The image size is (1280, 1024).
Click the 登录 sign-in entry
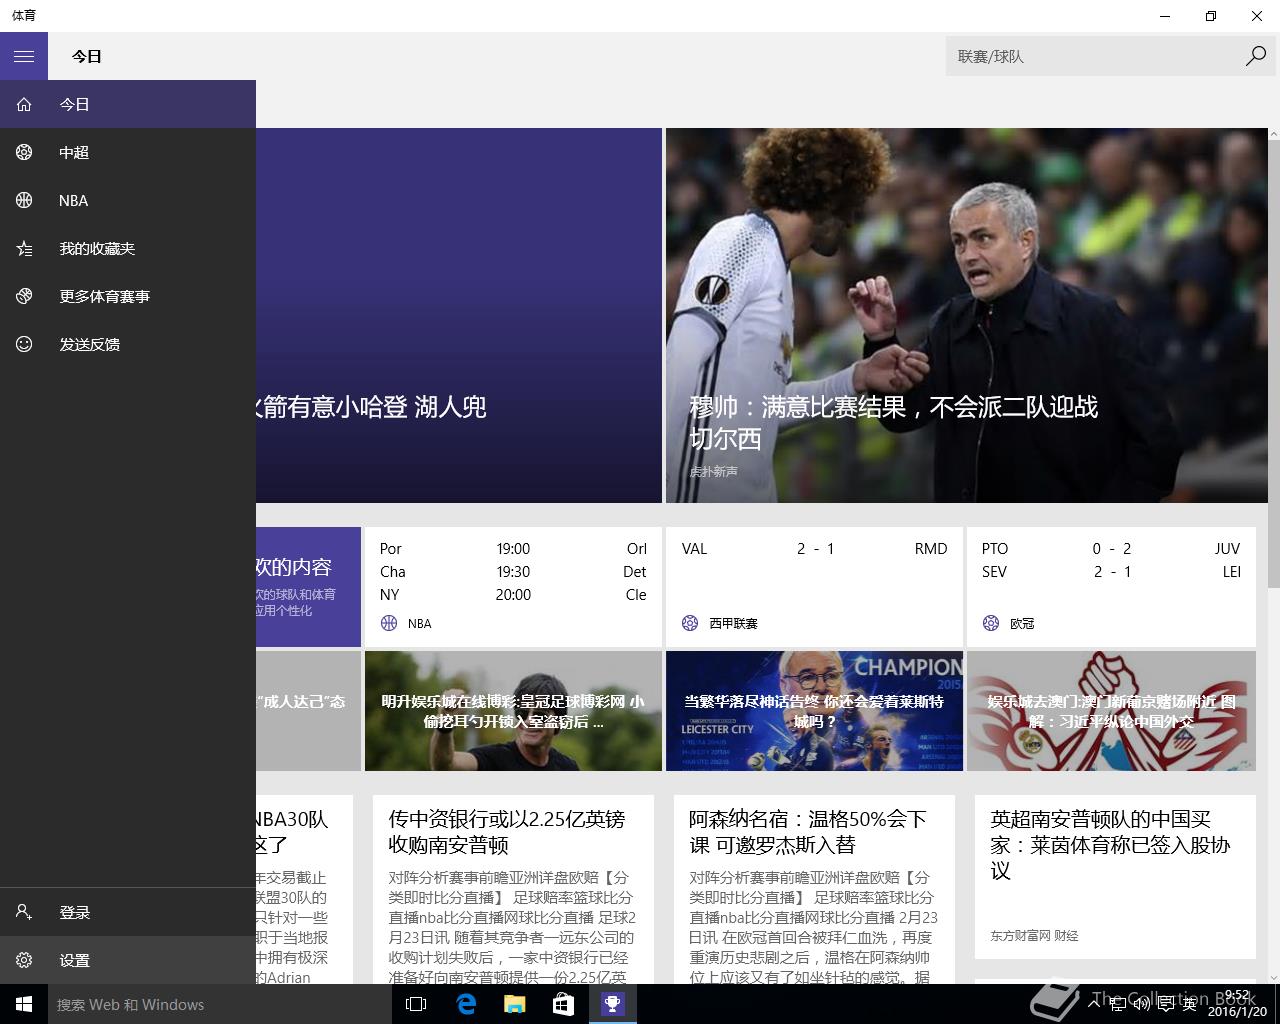click(x=128, y=912)
